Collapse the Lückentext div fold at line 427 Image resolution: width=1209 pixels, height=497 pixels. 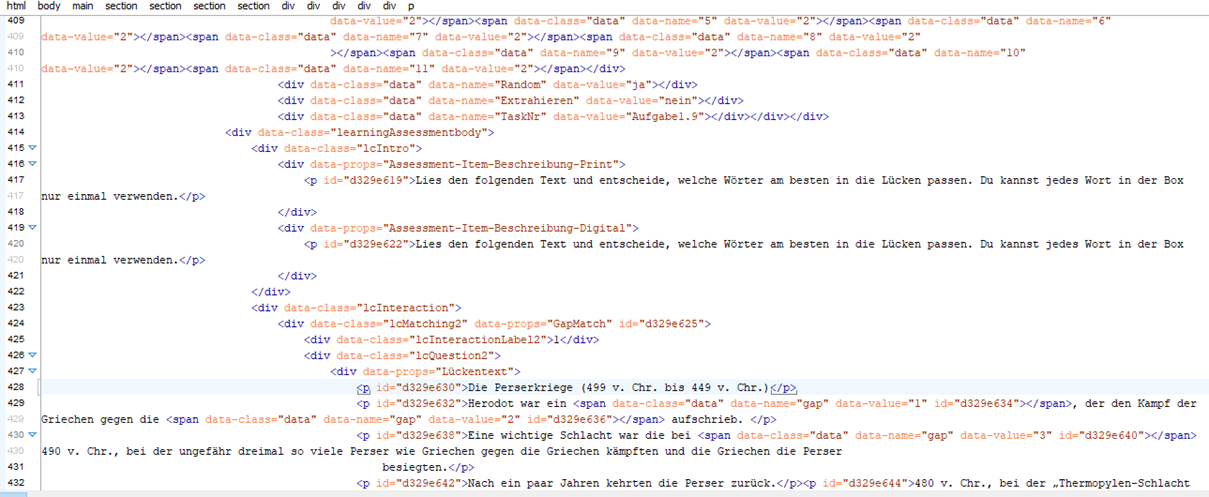[32, 371]
